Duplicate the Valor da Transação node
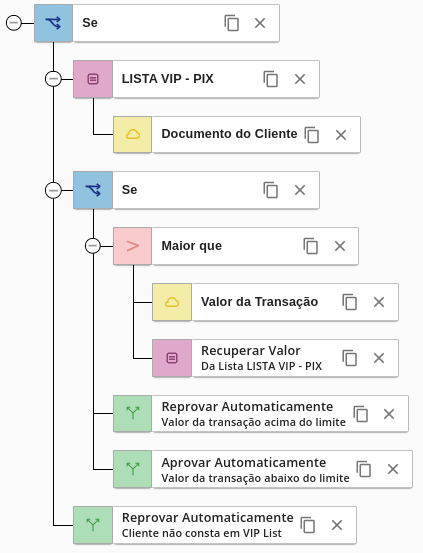This screenshot has height=553, width=423. pyautogui.click(x=350, y=302)
